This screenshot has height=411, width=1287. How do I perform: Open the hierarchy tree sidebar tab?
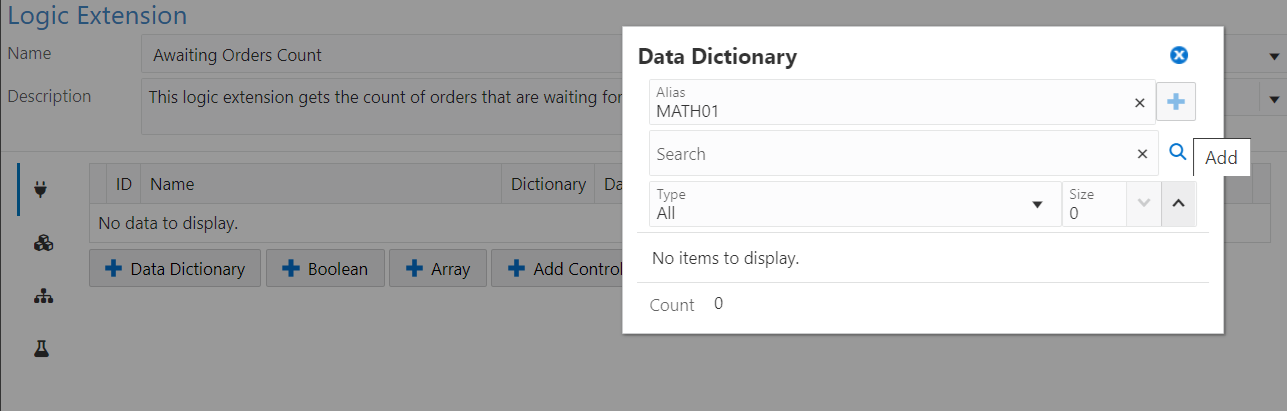point(42,297)
